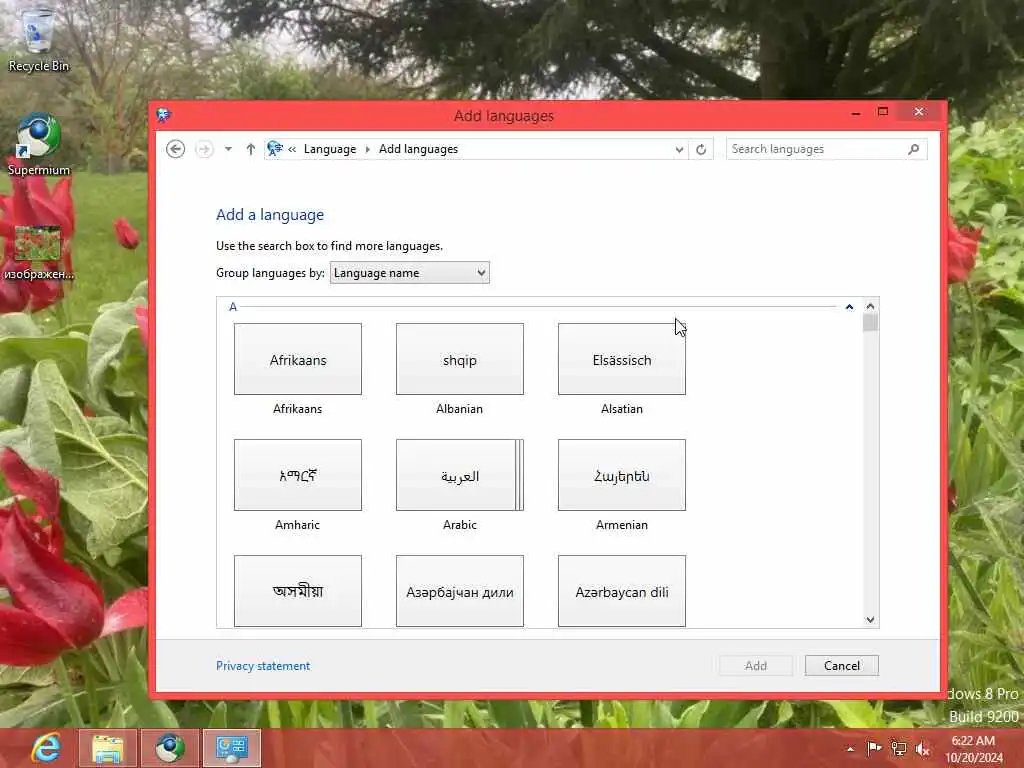Viewport: 1024px width, 768px height.
Task: Close the Add languages window
Action: coord(919,112)
